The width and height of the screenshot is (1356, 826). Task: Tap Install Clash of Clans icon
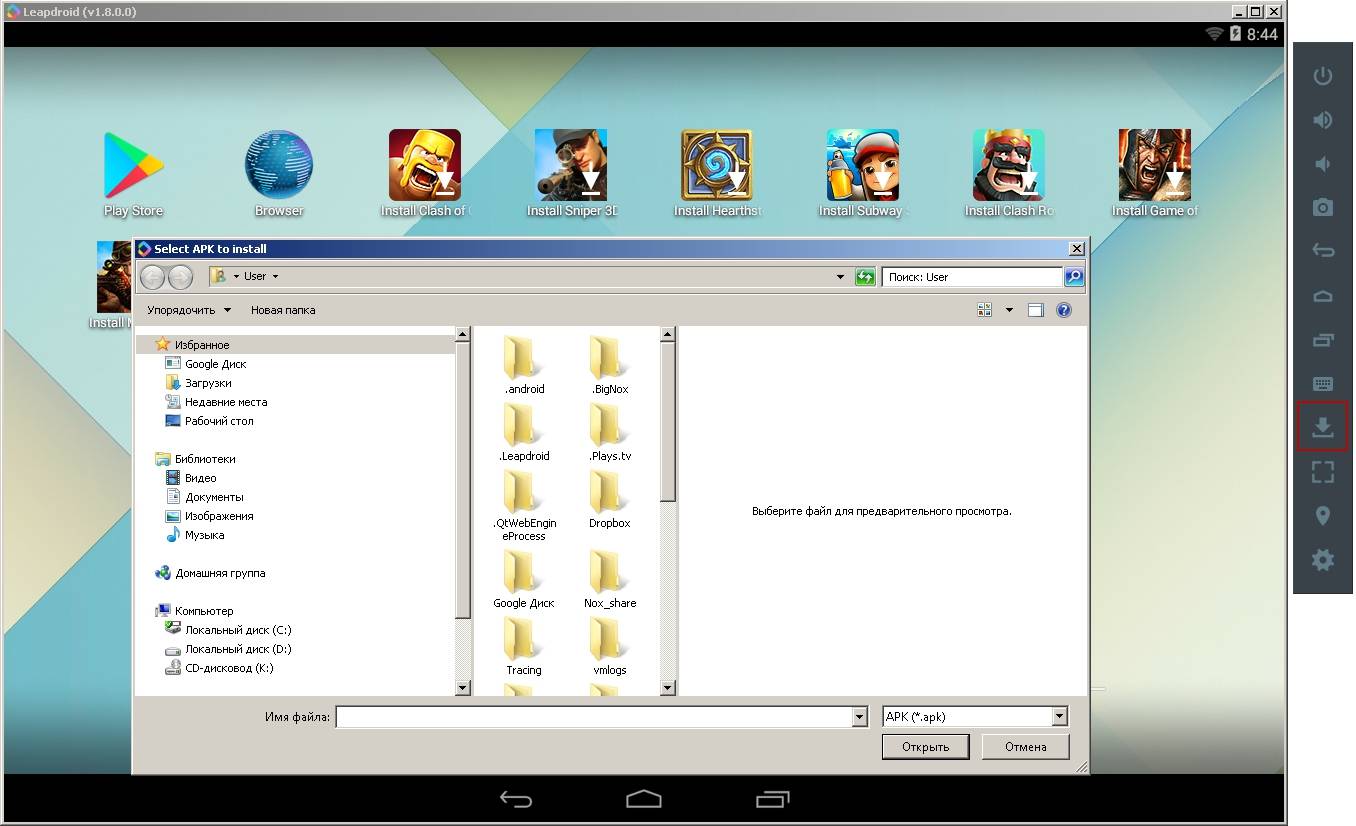[x=425, y=174]
